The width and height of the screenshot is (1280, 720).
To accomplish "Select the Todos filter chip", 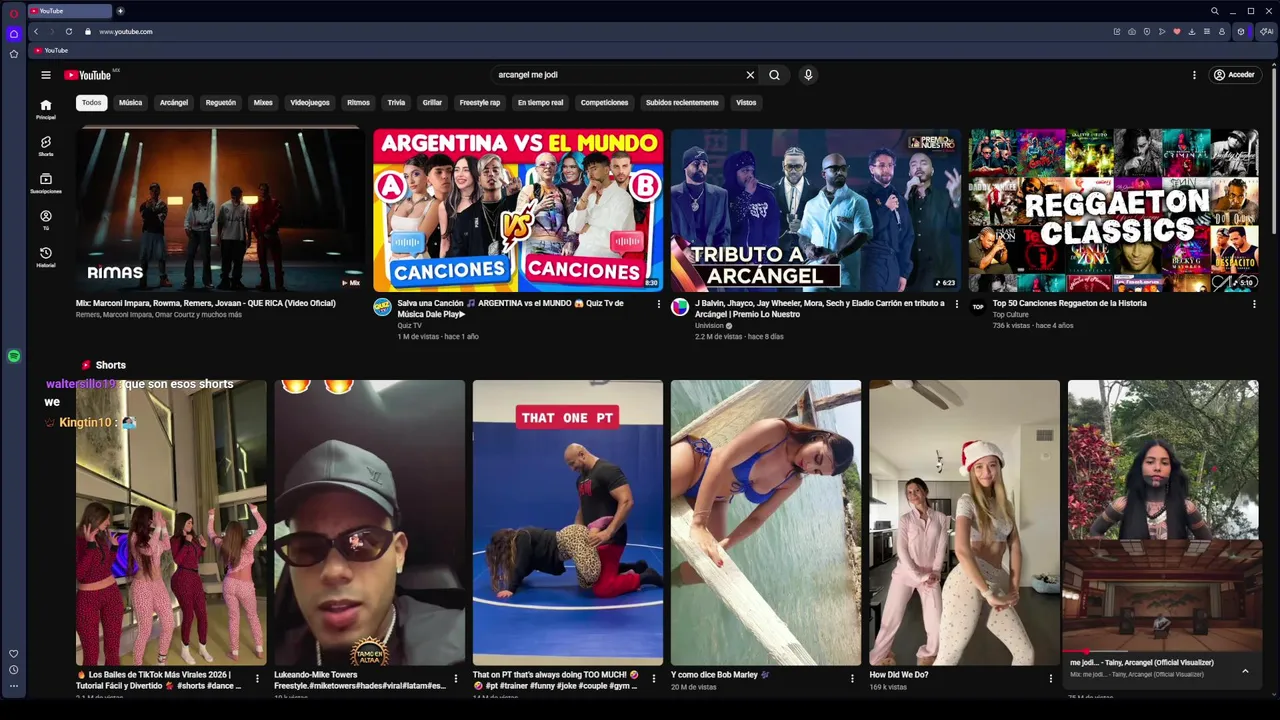I will (91, 103).
